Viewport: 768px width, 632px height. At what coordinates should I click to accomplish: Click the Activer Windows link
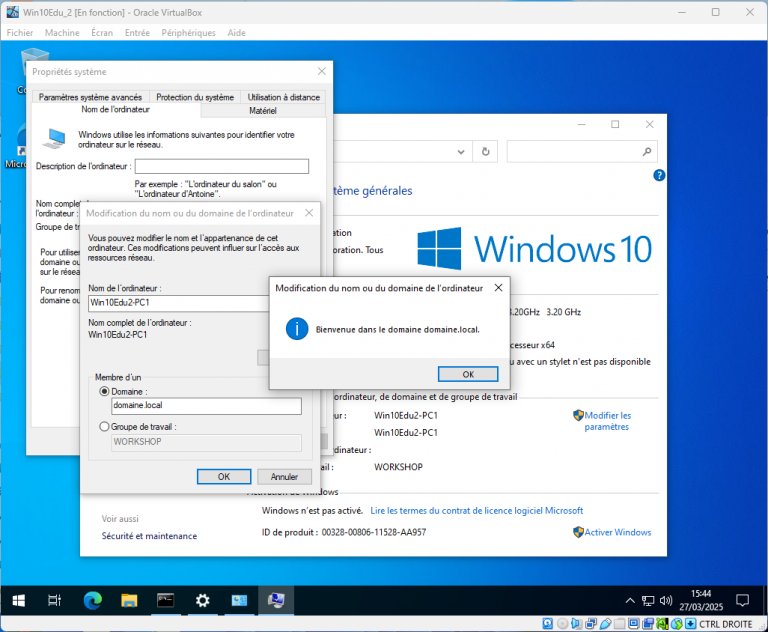(x=617, y=532)
